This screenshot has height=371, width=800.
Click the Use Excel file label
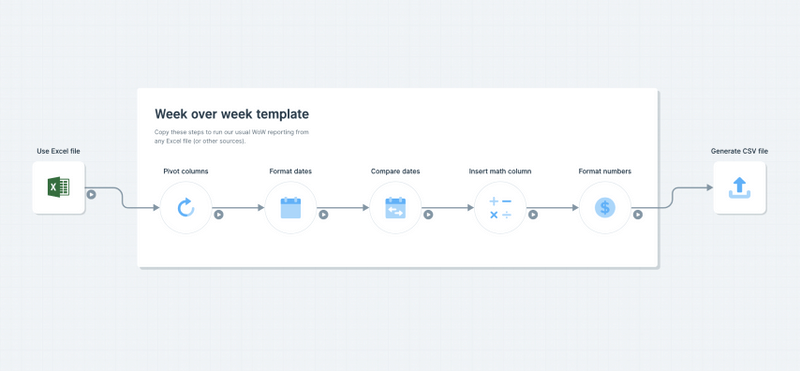click(x=59, y=151)
